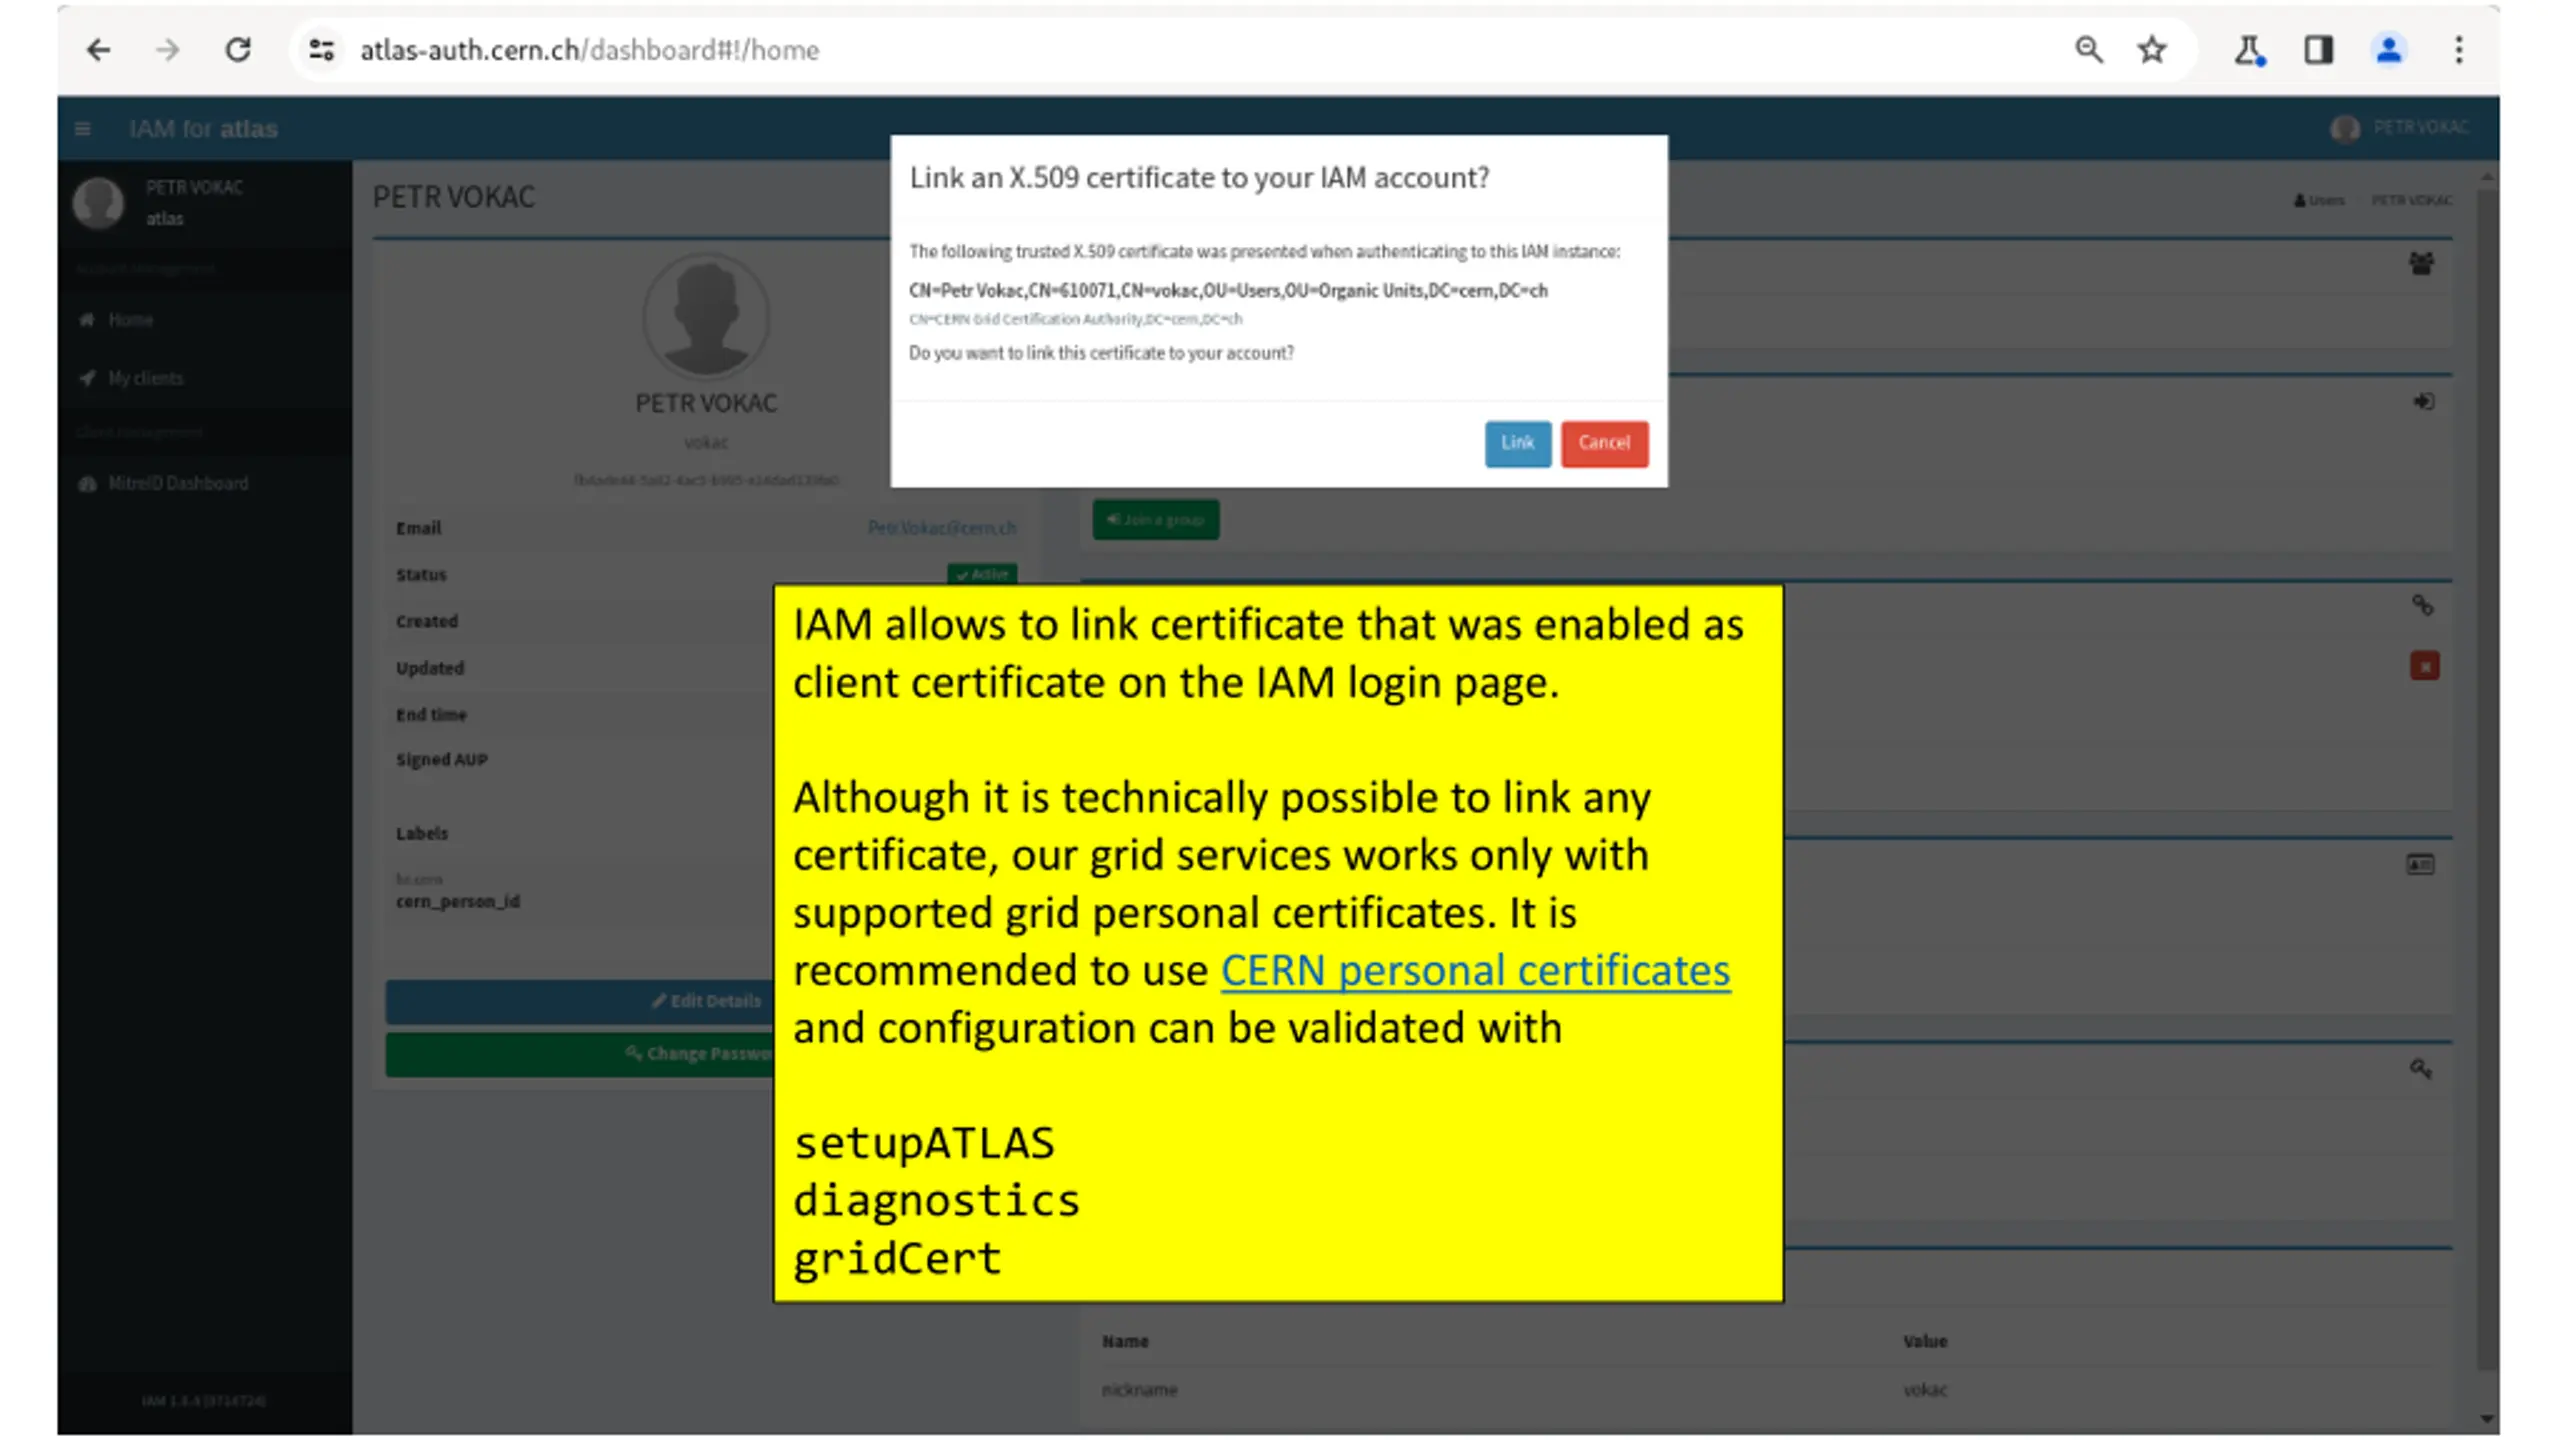Screen dimensions: 2560x1440
Task: Select the certificate subject CN=Petr Vokac line
Action: pyautogui.click(x=1228, y=290)
